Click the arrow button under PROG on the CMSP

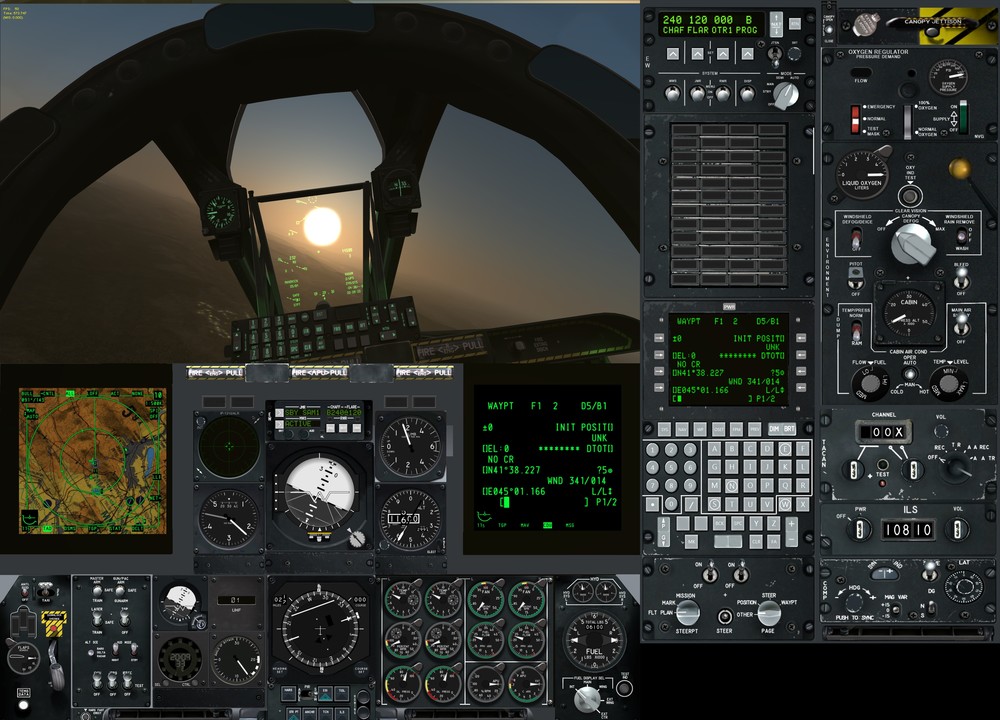(747, 54)
